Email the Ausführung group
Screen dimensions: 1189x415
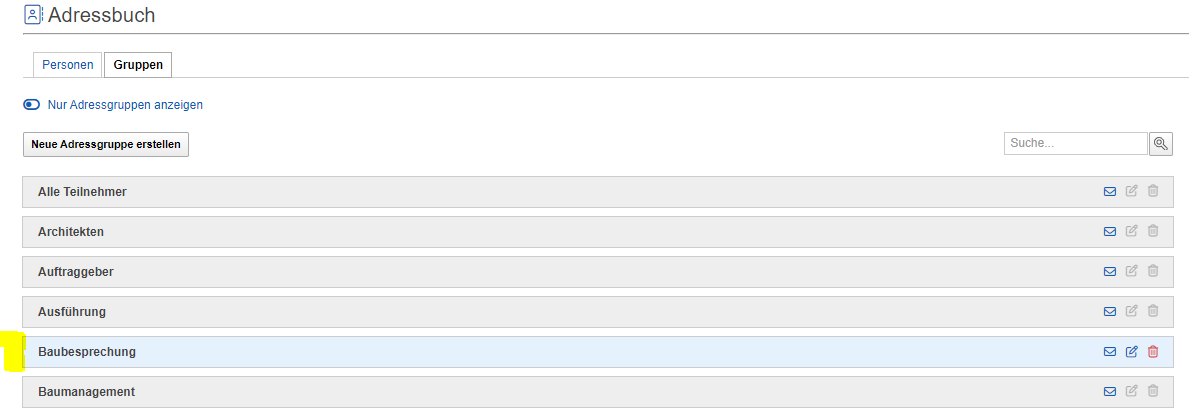click(x=1109, y=312)
